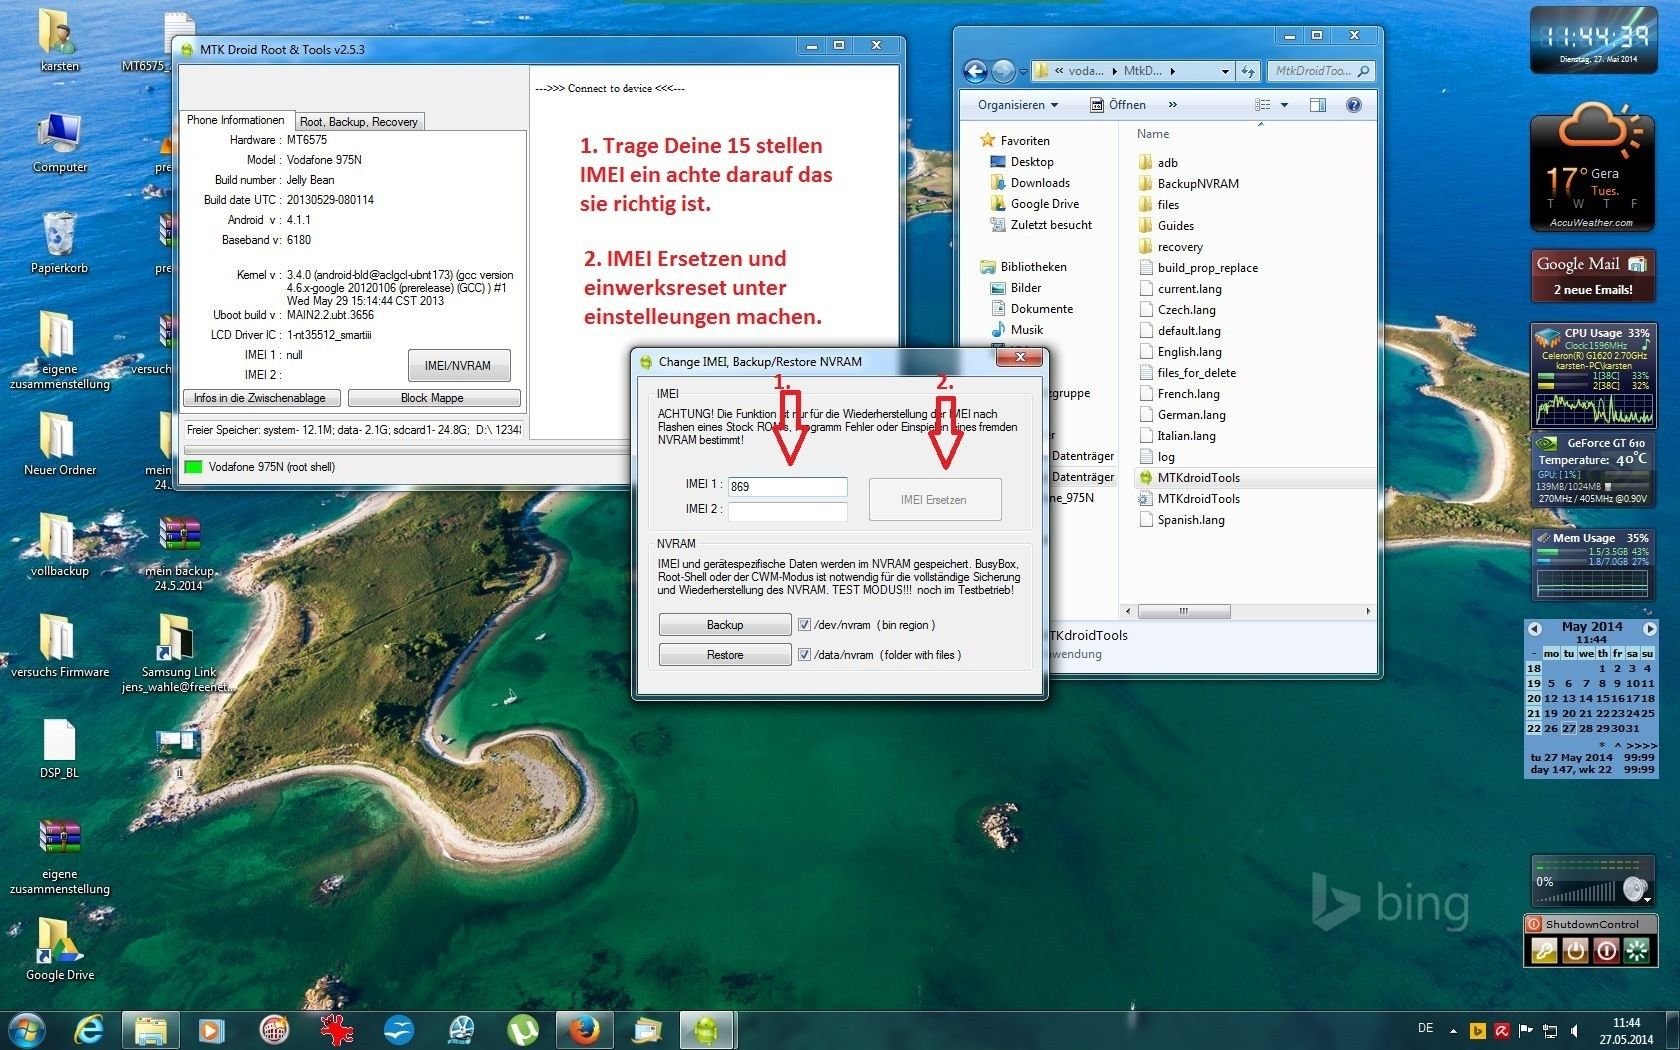Open the mein backup 24.5.2014 archive

click(179, 554)
